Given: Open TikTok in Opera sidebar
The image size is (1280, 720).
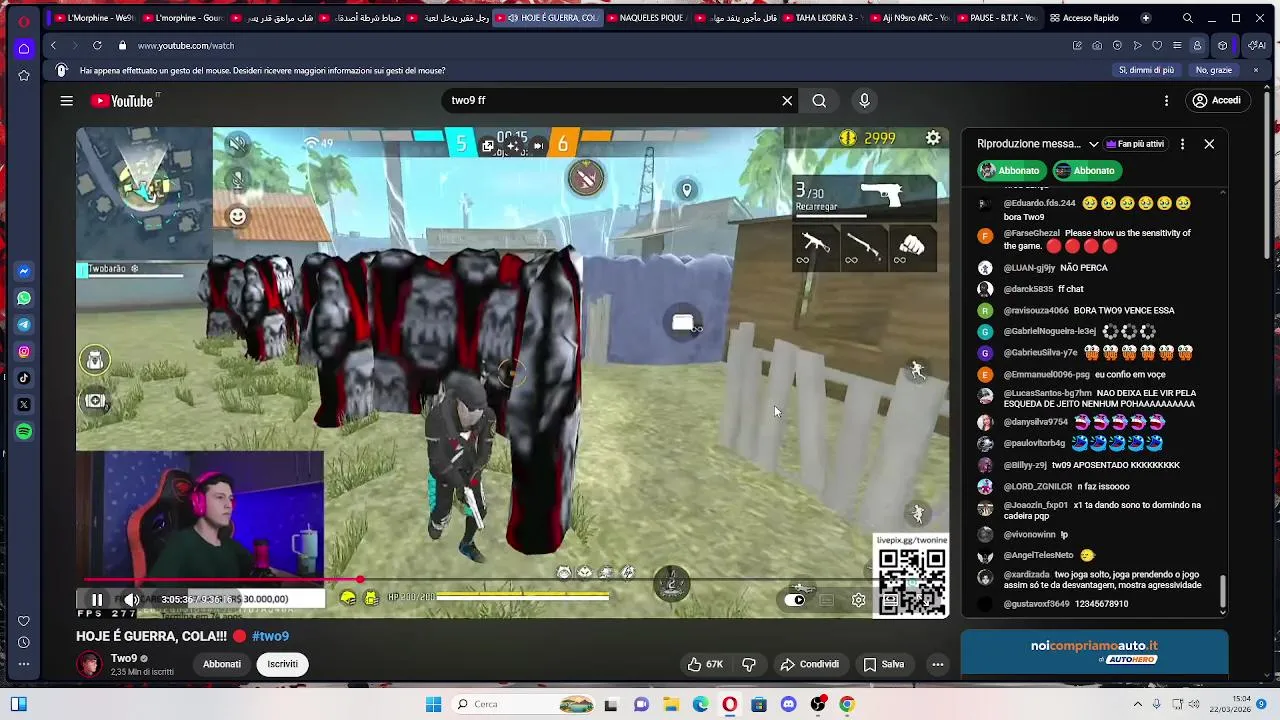Looking at the screenshot, I should click(x=24, y=378).
